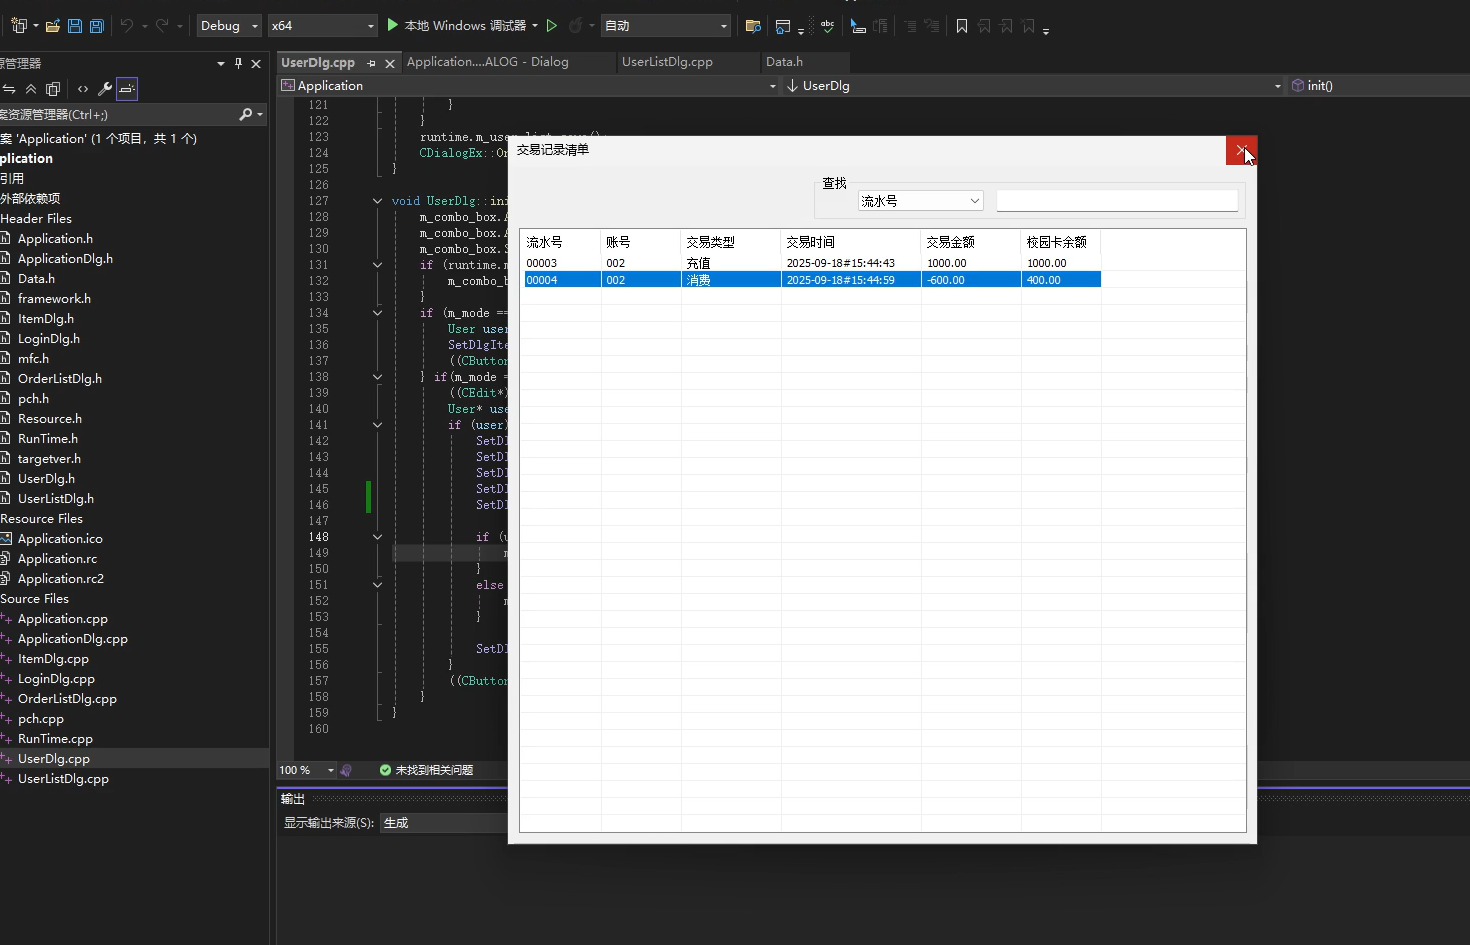Viewport: 1470px width, 945px height.
Task: Click the new project toolbar icon
Action: (x=19, y=26)
